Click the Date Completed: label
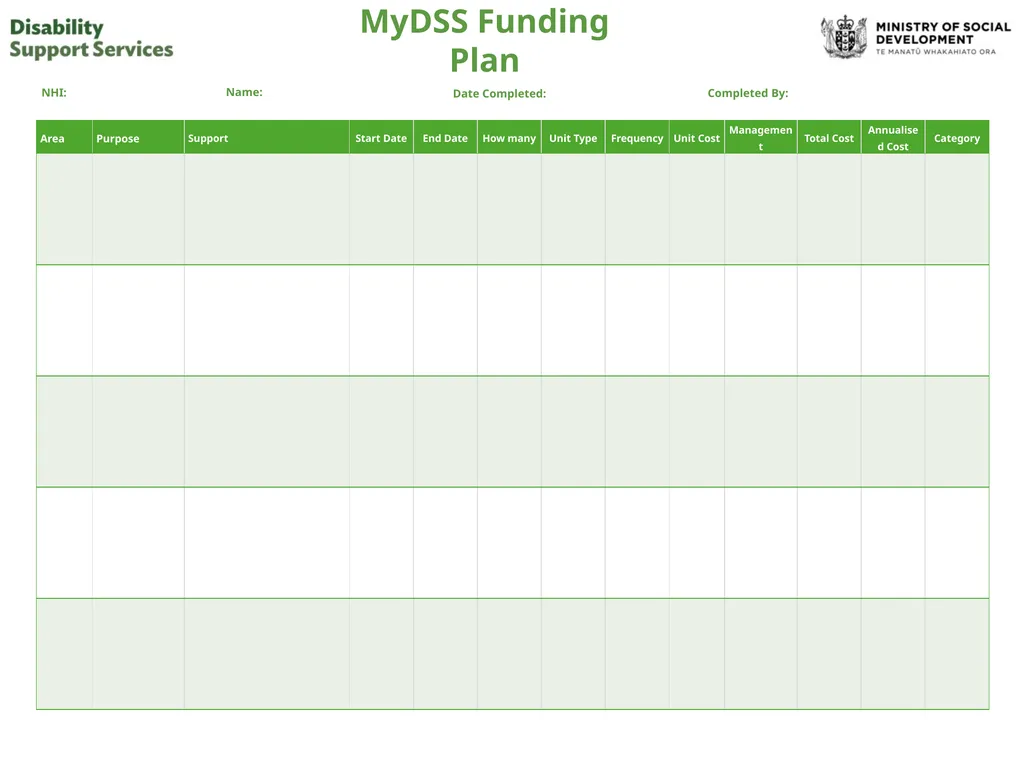The image size is (1024, 768). tap(500, 93)
